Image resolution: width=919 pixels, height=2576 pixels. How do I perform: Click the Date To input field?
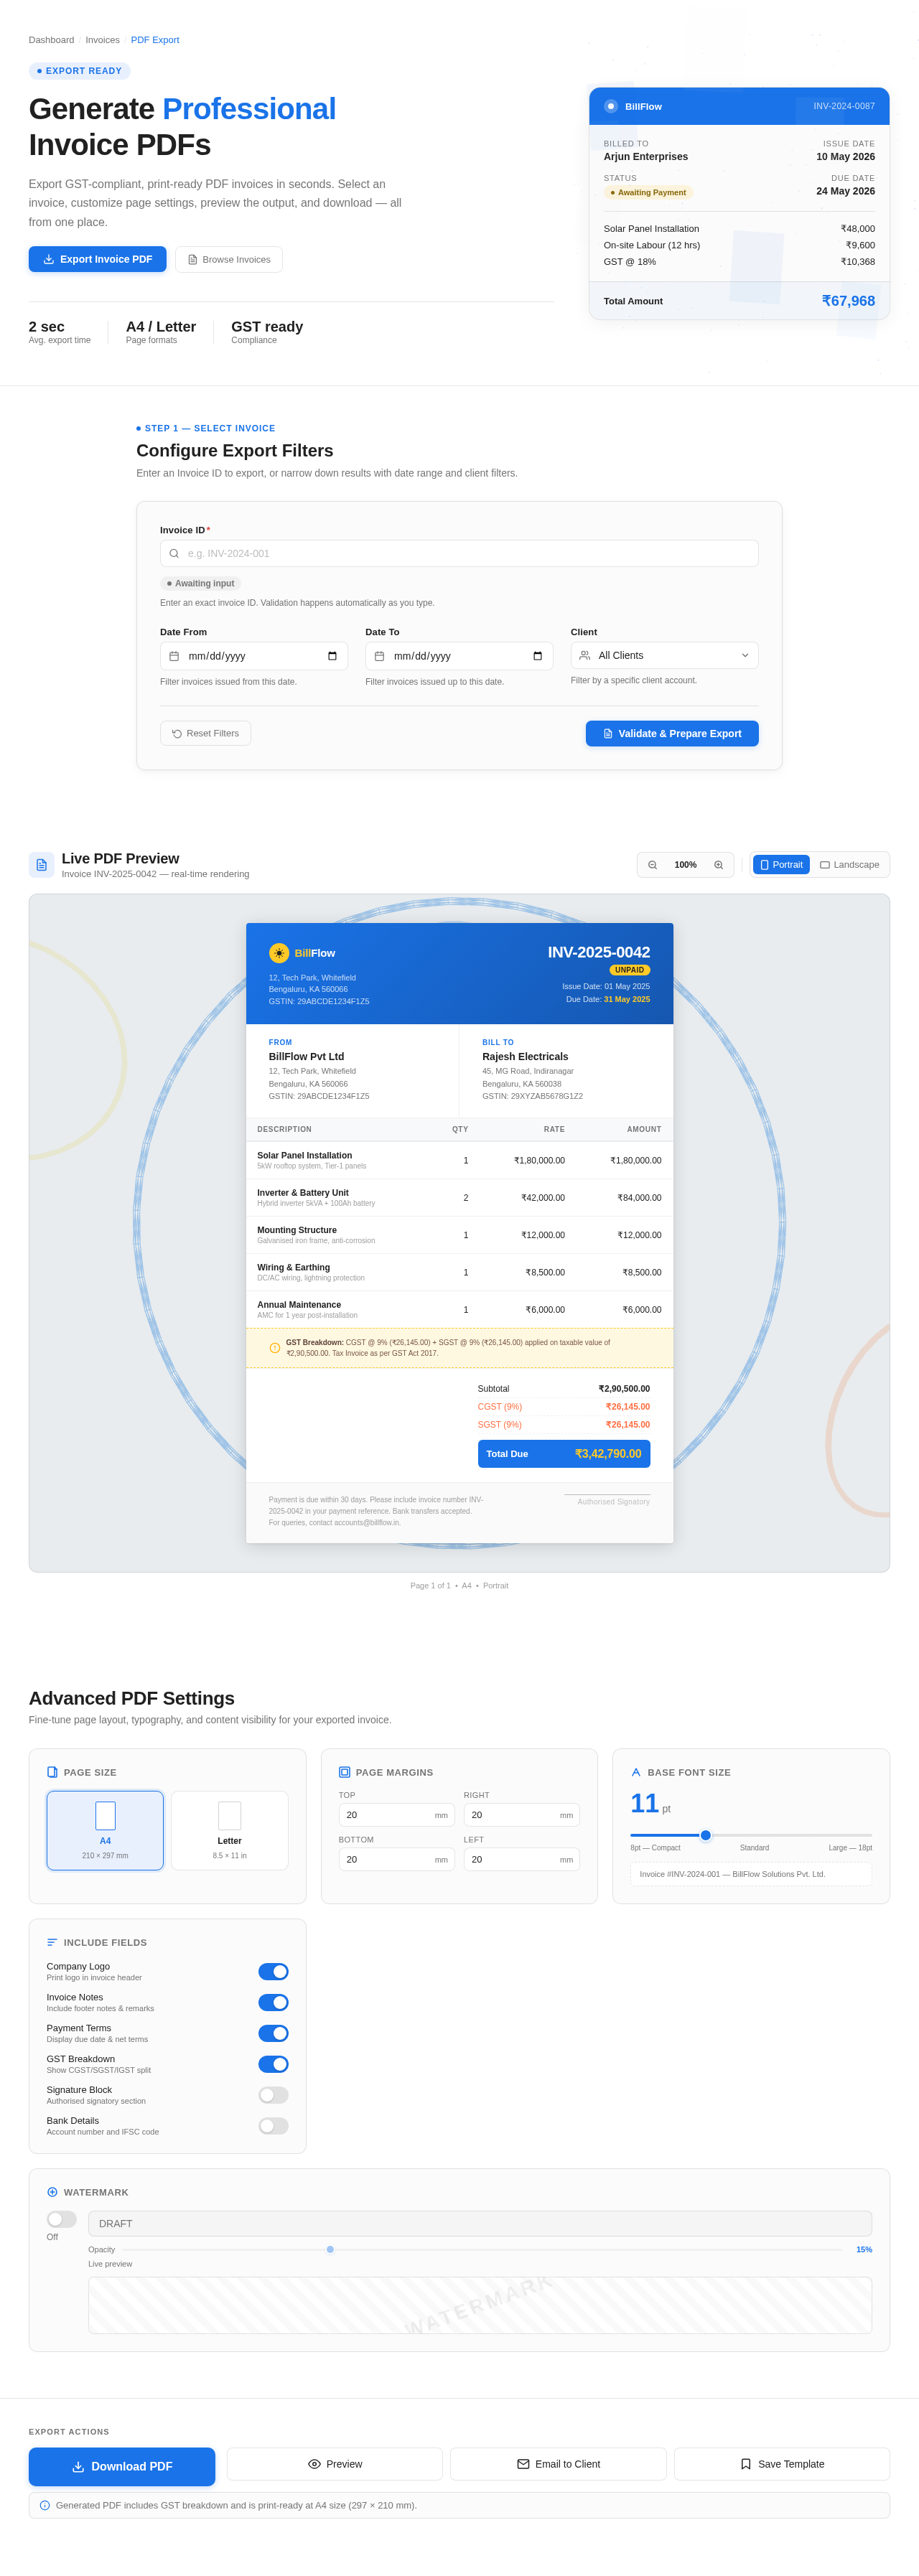[459, 656]
